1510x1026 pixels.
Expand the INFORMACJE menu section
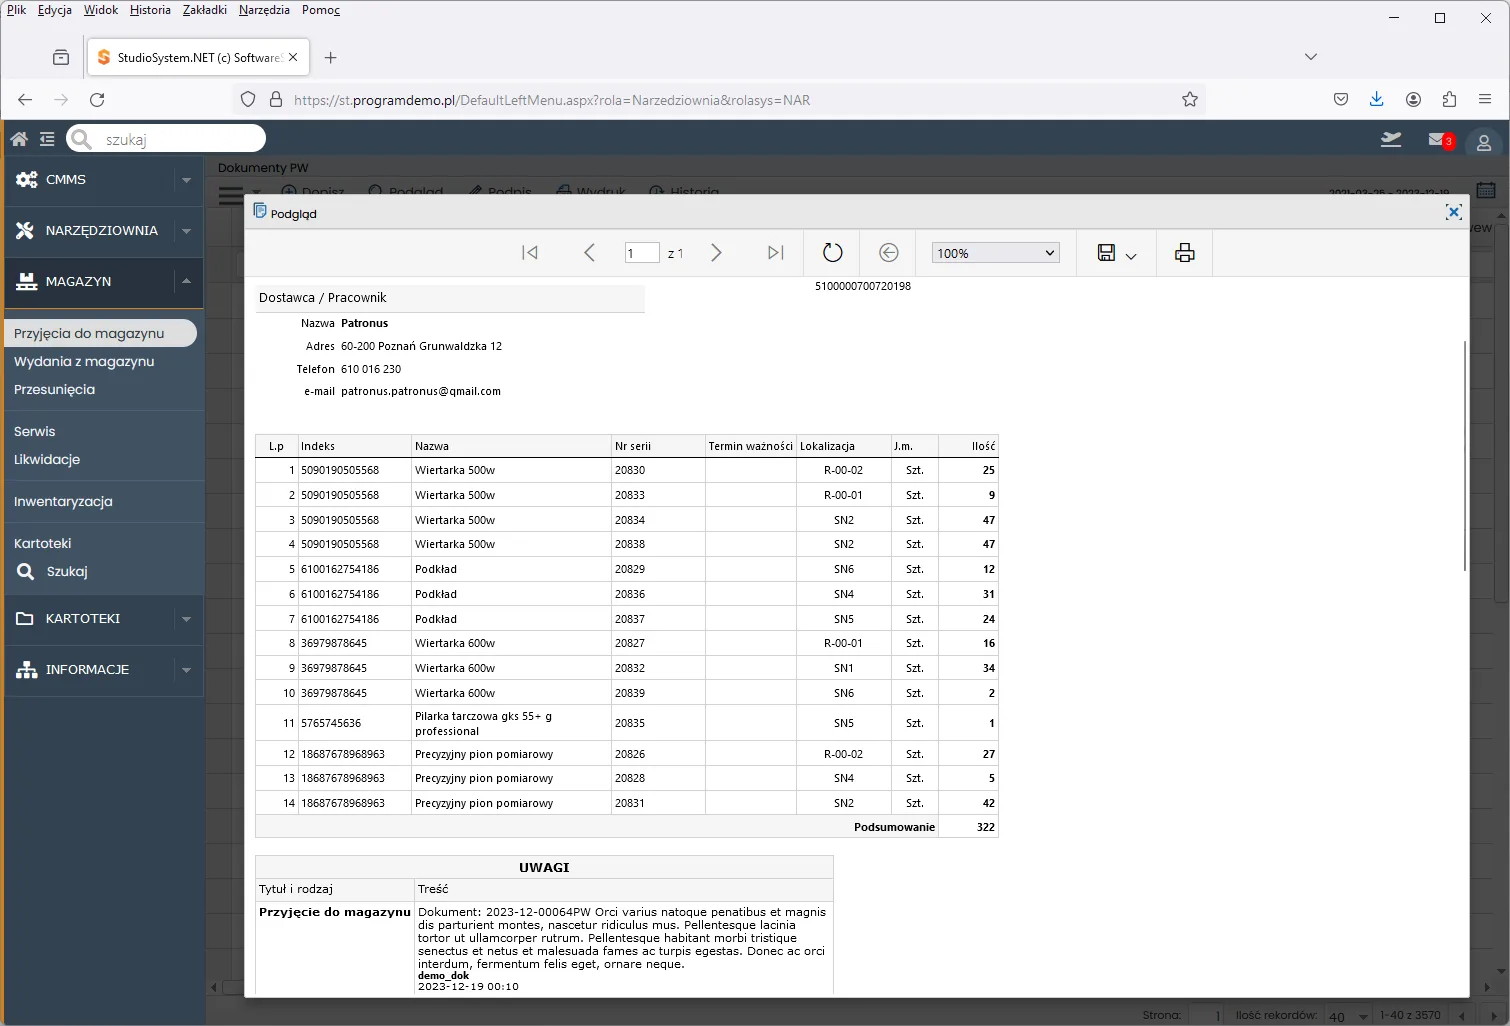(186, 670)
